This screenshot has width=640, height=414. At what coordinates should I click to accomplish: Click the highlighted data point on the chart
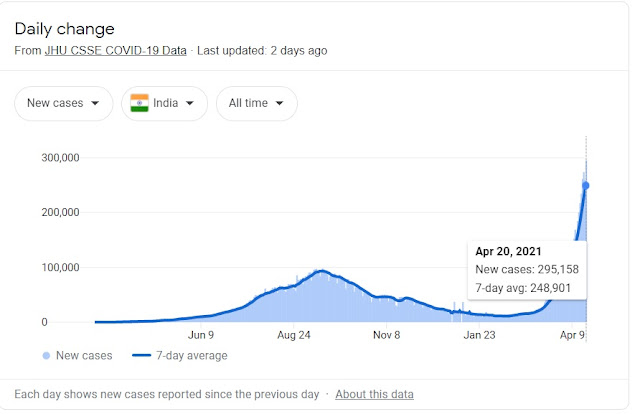click(x=585, y=186)
